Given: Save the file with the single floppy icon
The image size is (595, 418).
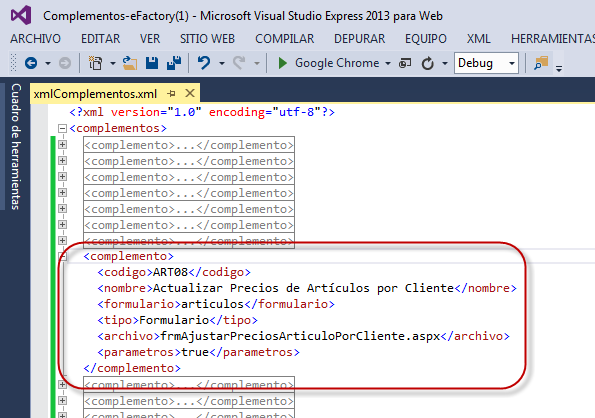Looking at the screenshot, I should point(152,63).
